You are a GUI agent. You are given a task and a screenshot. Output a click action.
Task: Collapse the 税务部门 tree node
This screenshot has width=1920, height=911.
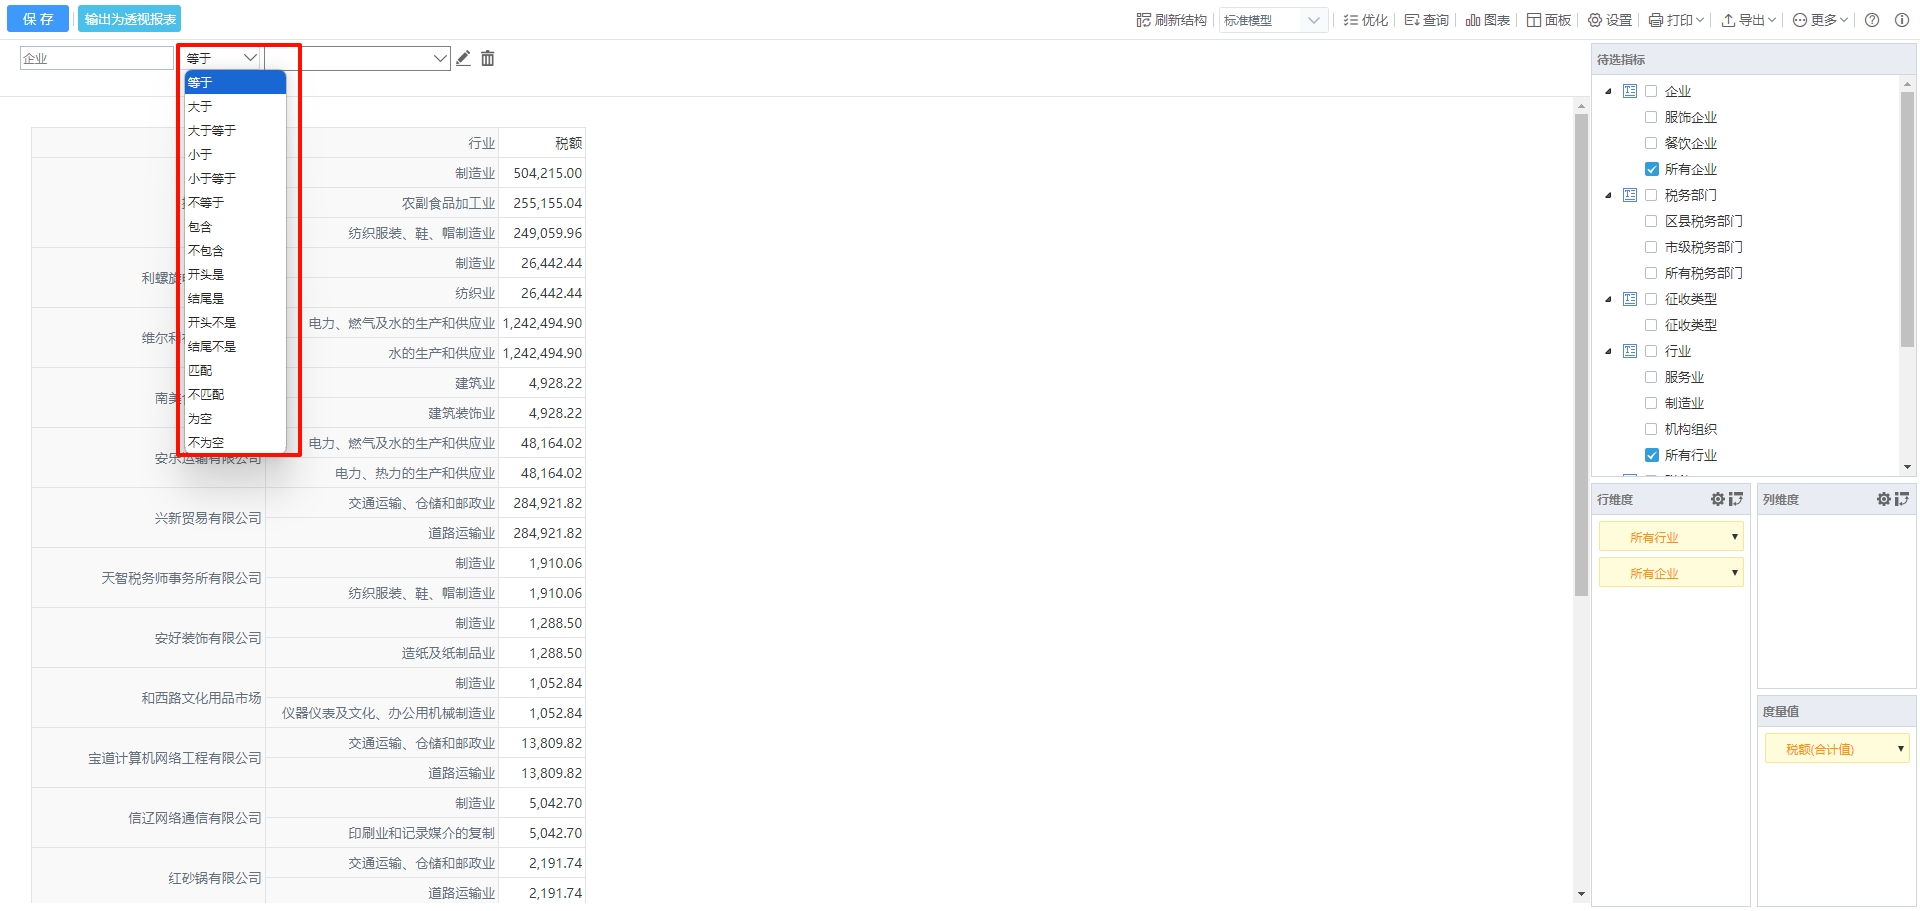[1608, 195]
